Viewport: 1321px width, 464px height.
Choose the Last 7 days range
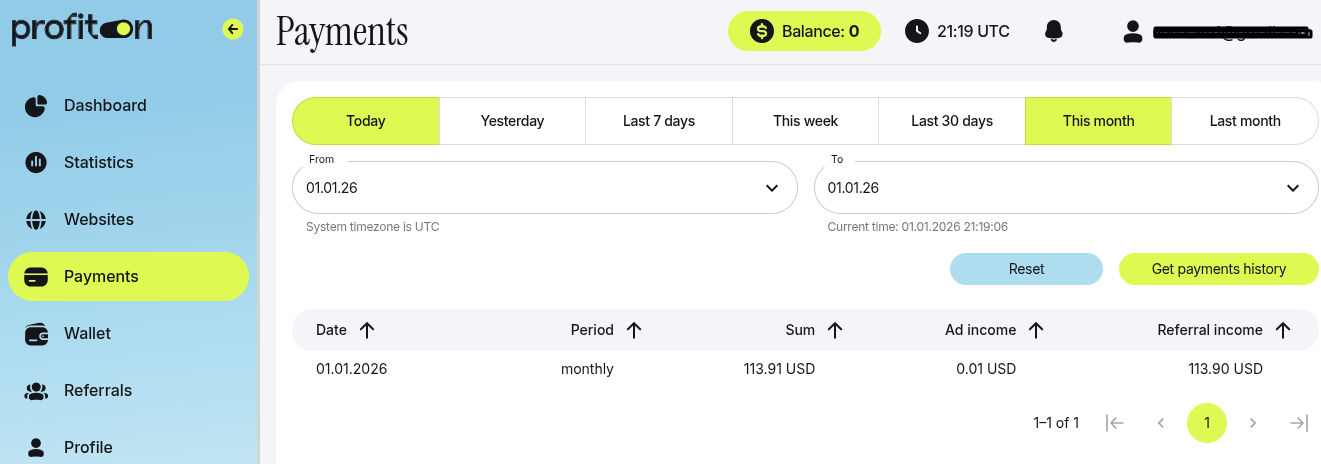point(658,121)
